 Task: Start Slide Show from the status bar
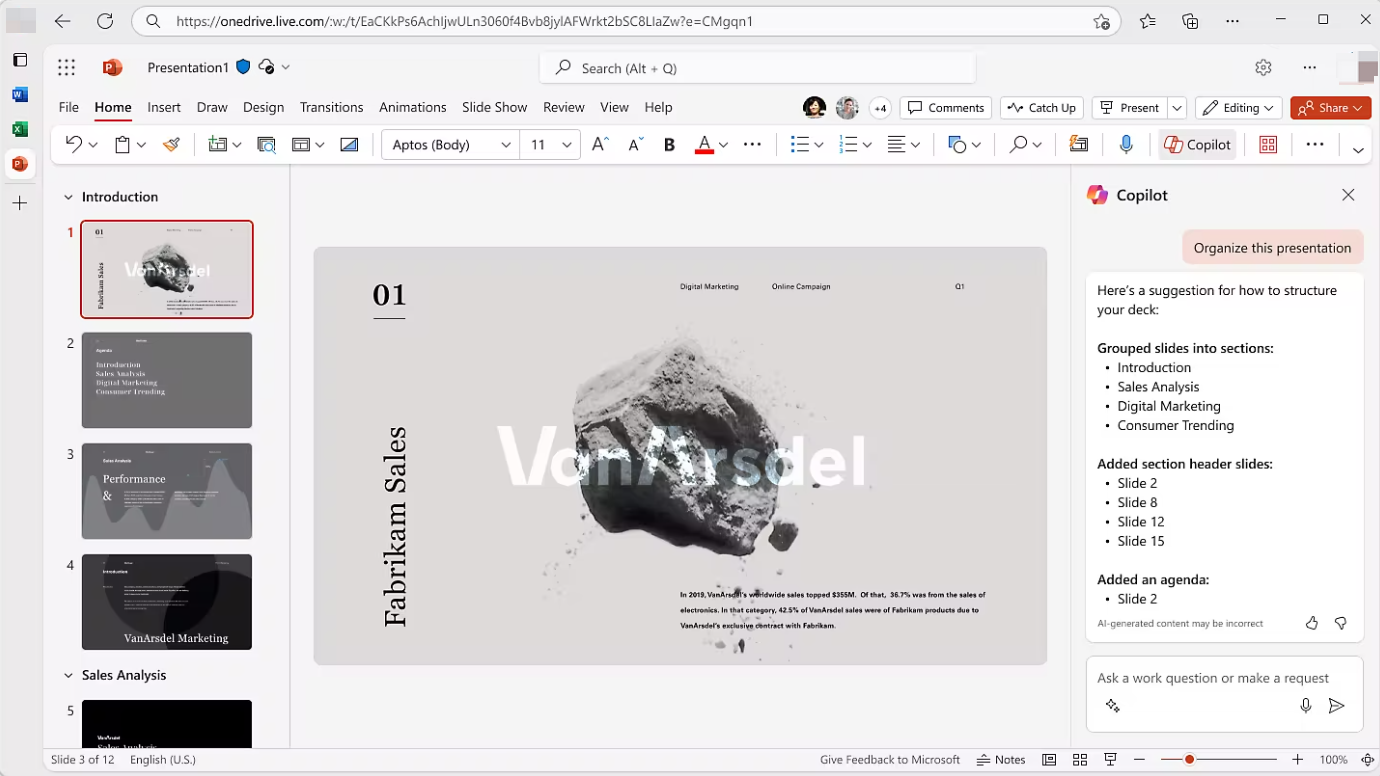[x=1110, y=759]
